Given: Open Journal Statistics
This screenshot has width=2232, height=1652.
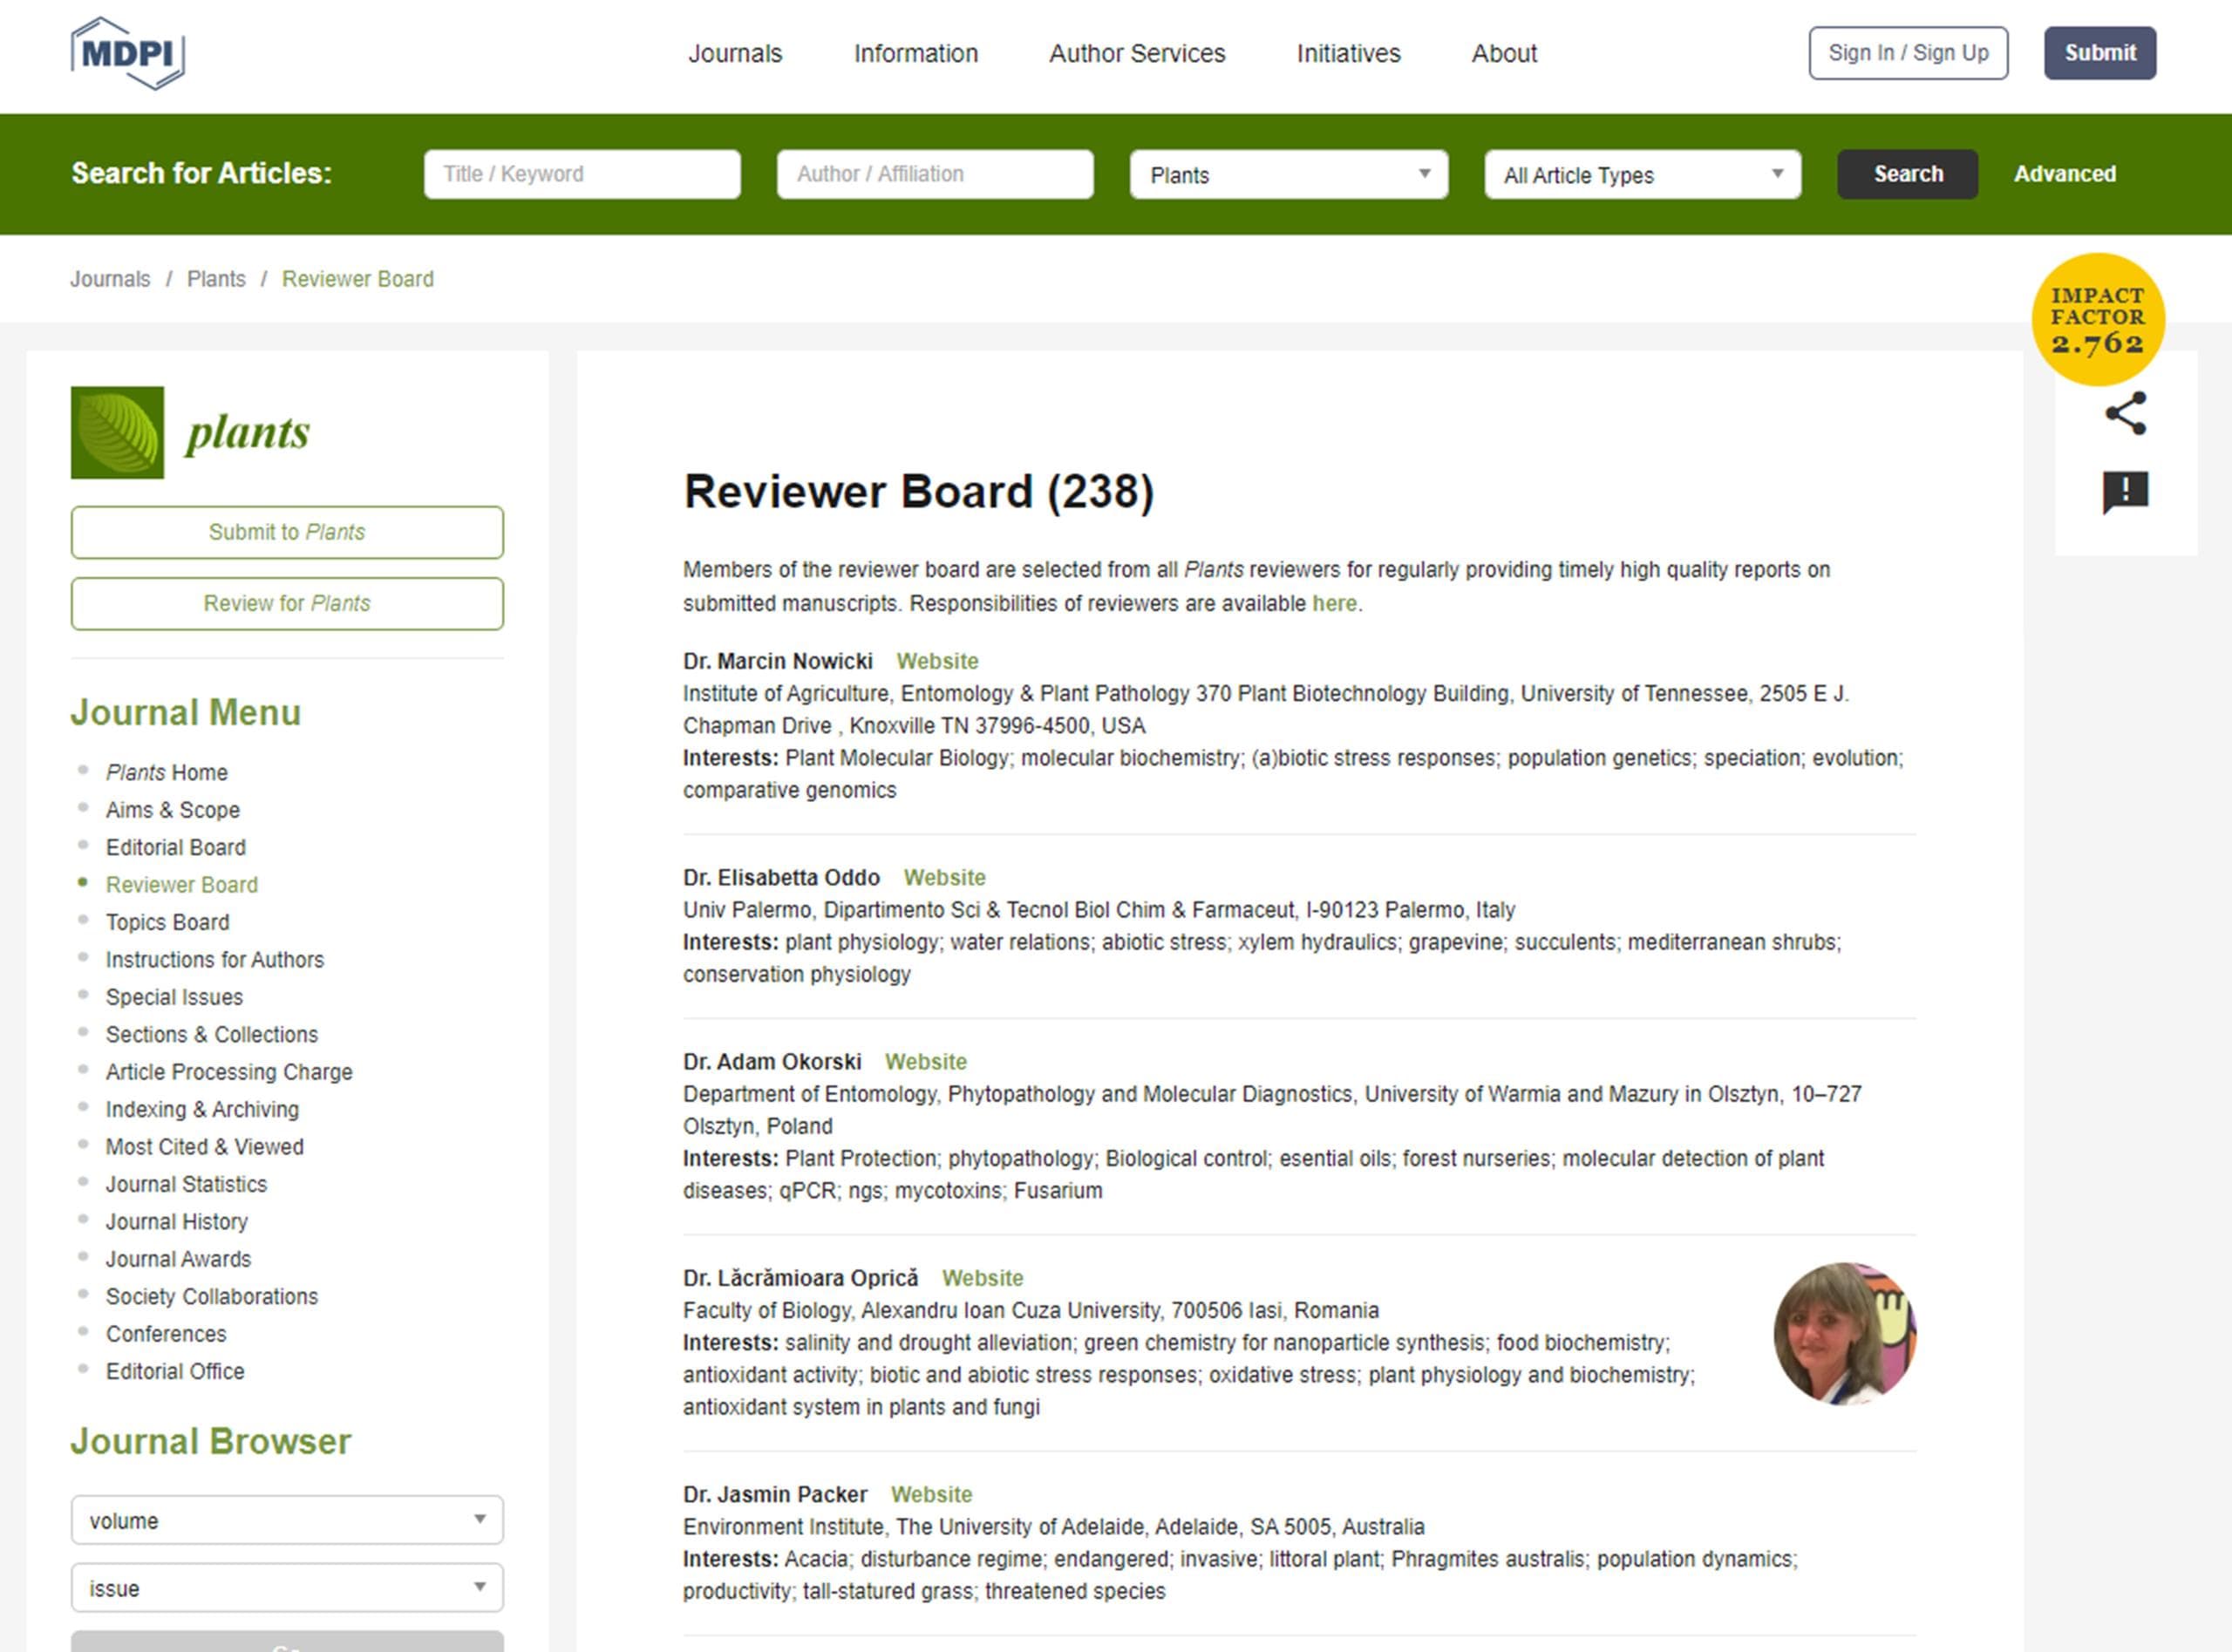Looking at the screenshot, I should pyautogui.click(x=187, y=1184).
